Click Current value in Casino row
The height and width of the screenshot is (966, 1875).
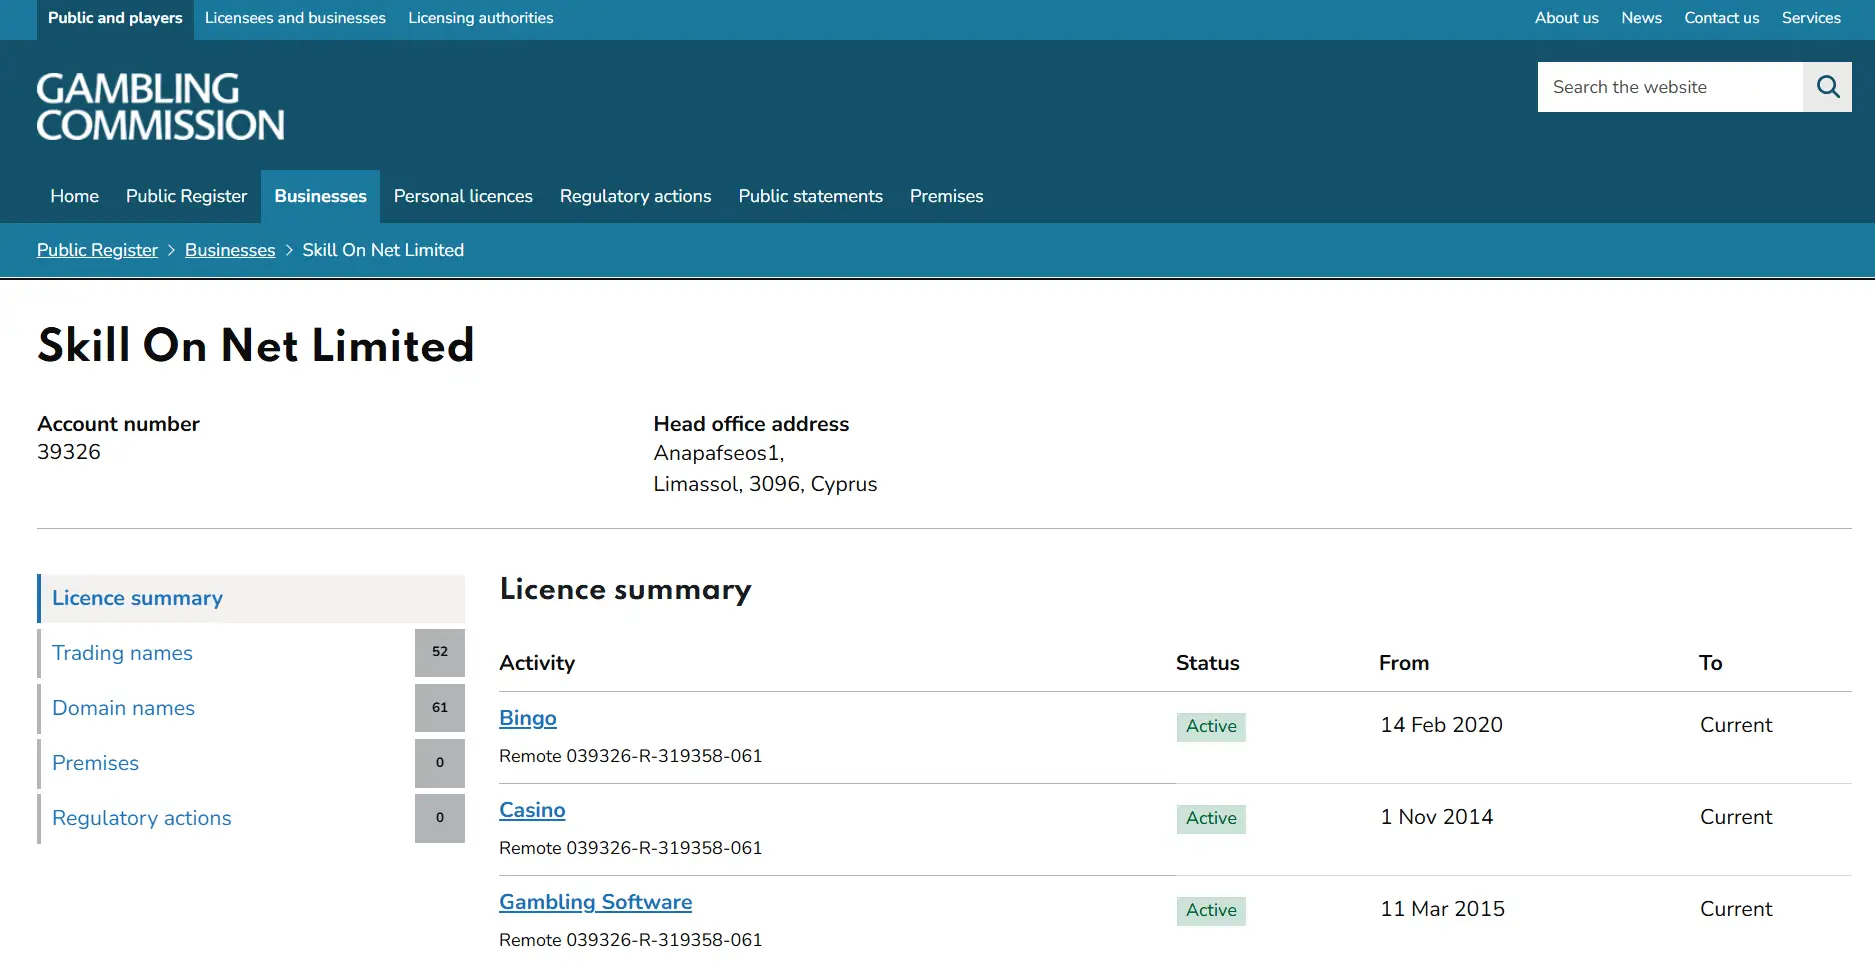(x=1736, y=817)
